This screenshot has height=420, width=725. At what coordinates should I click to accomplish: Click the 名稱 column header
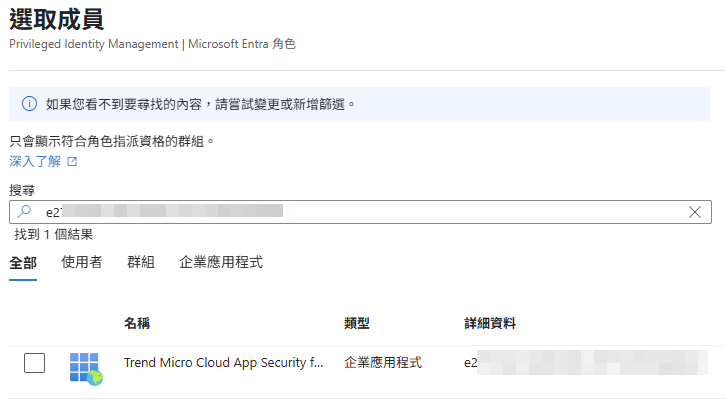pyautogui.click(x=137, y=323)
